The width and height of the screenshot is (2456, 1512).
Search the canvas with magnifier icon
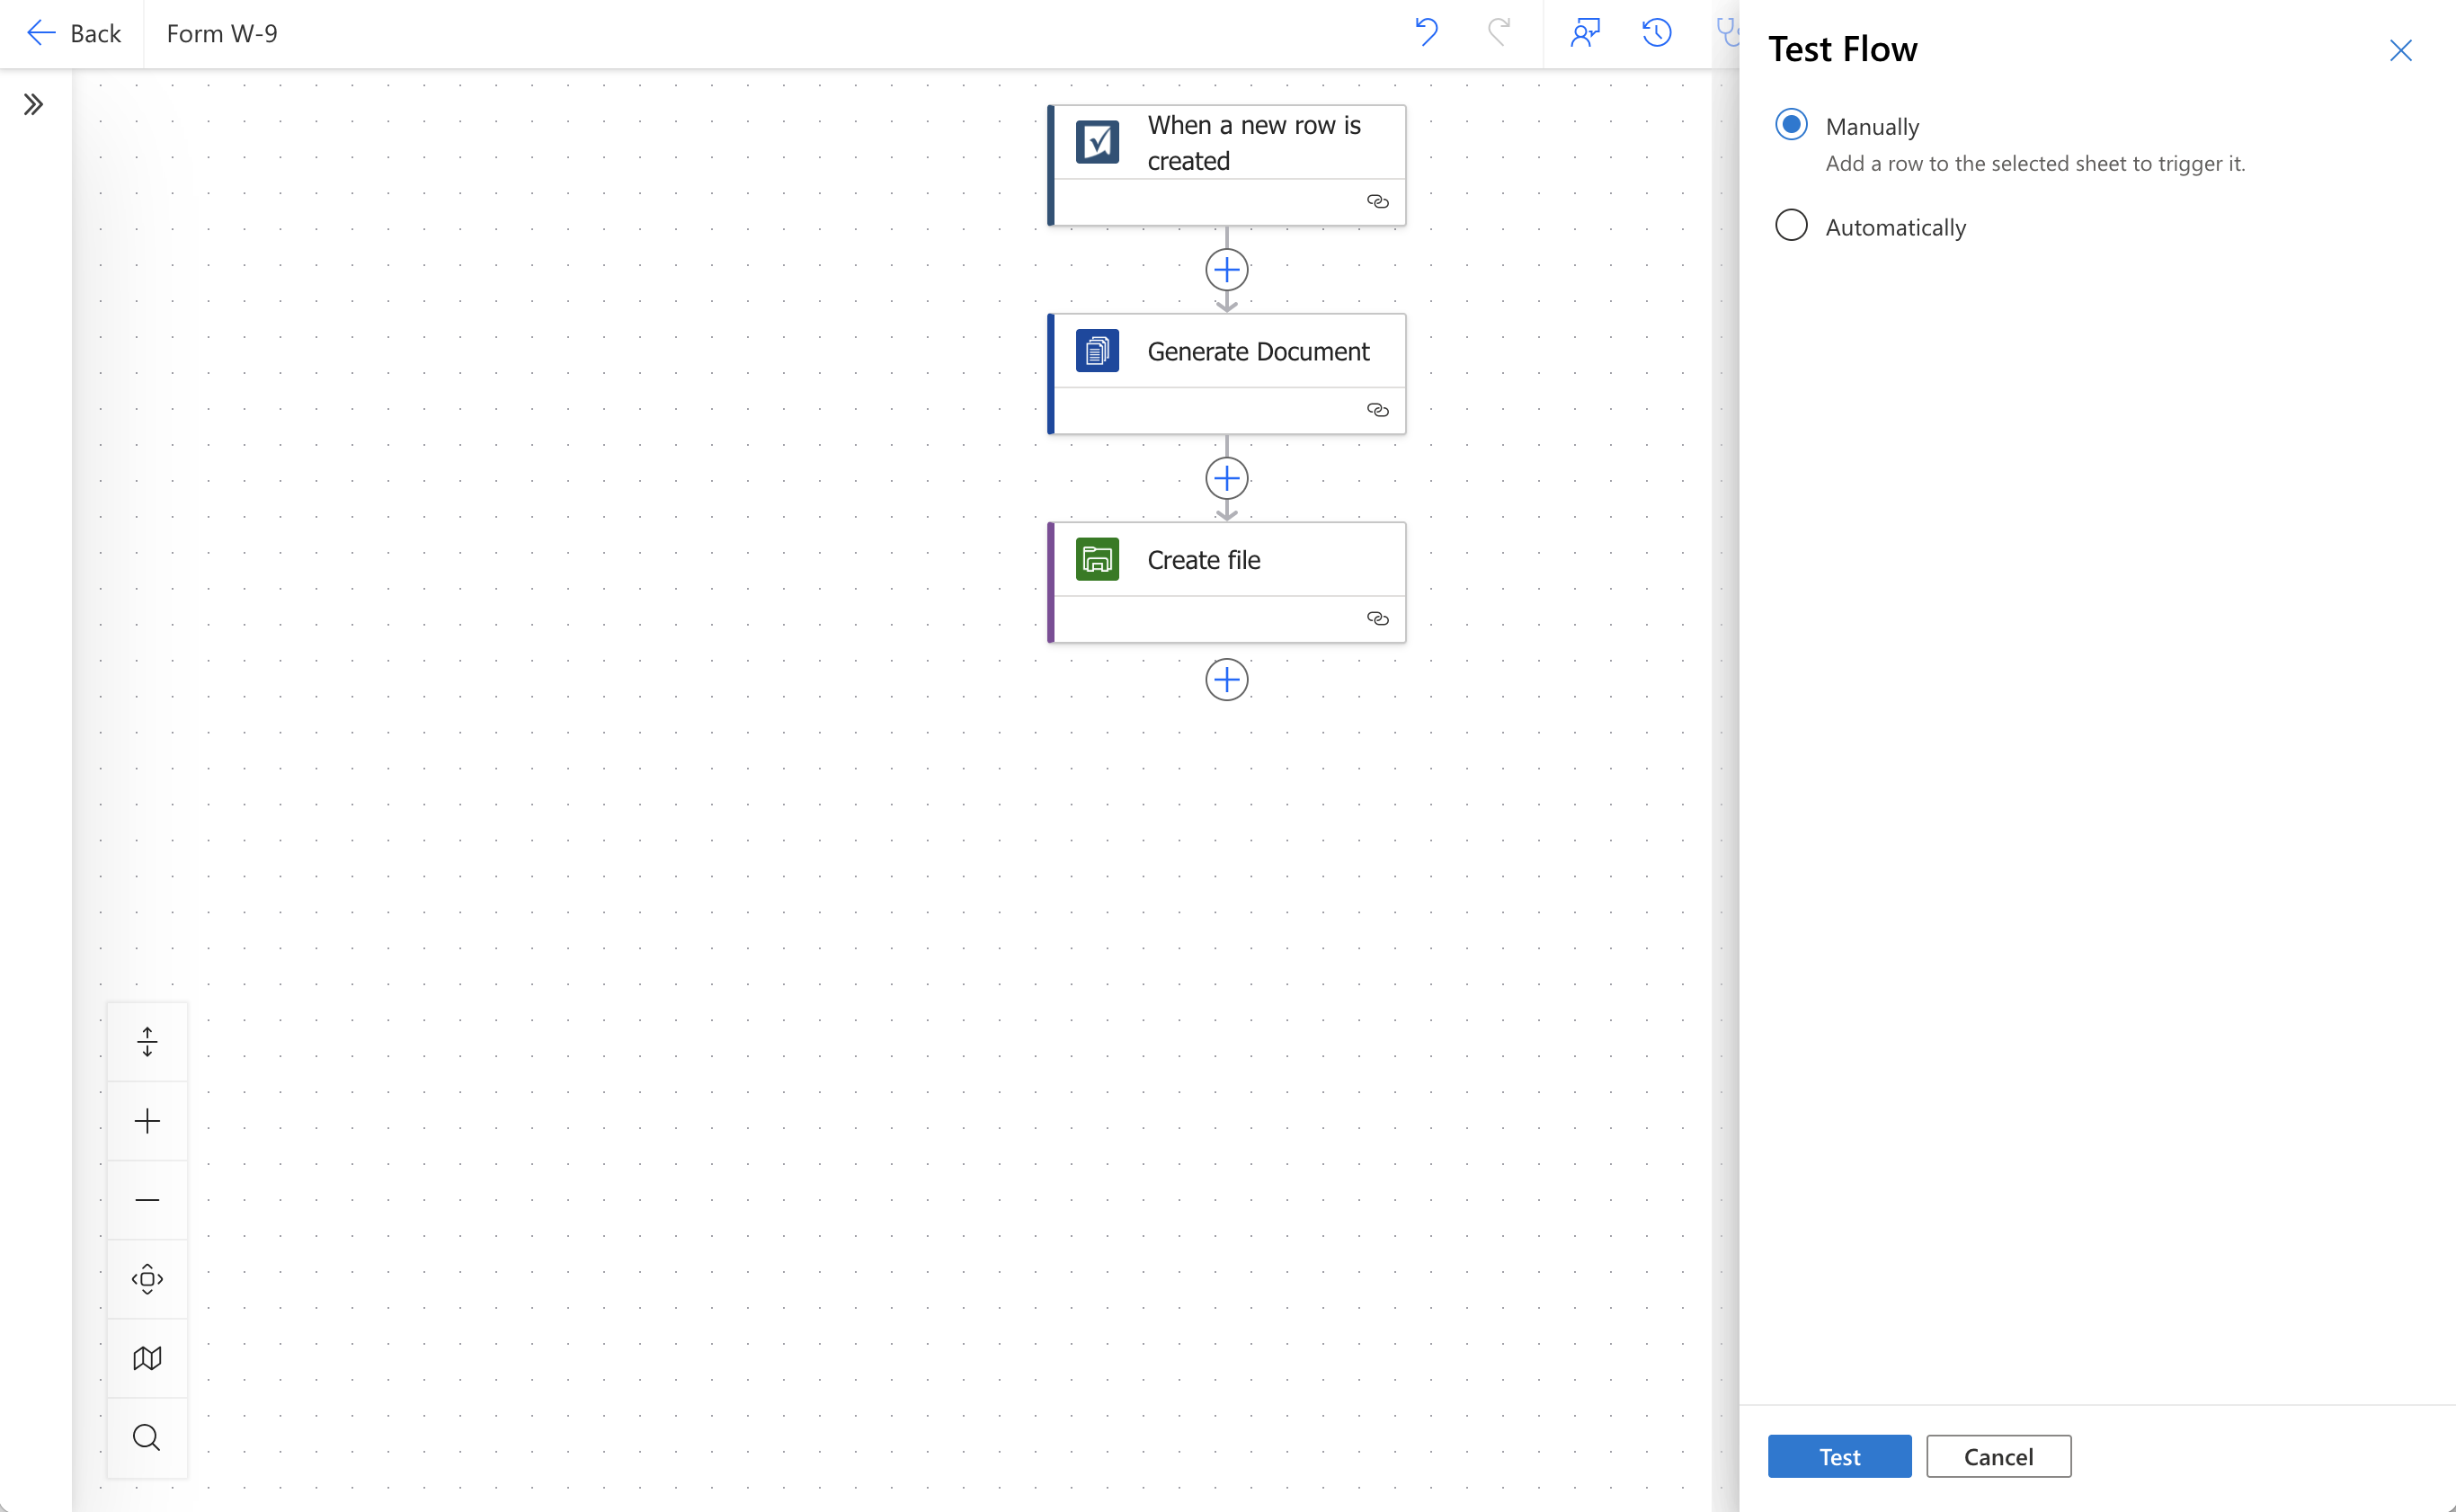pos(147,1437)
